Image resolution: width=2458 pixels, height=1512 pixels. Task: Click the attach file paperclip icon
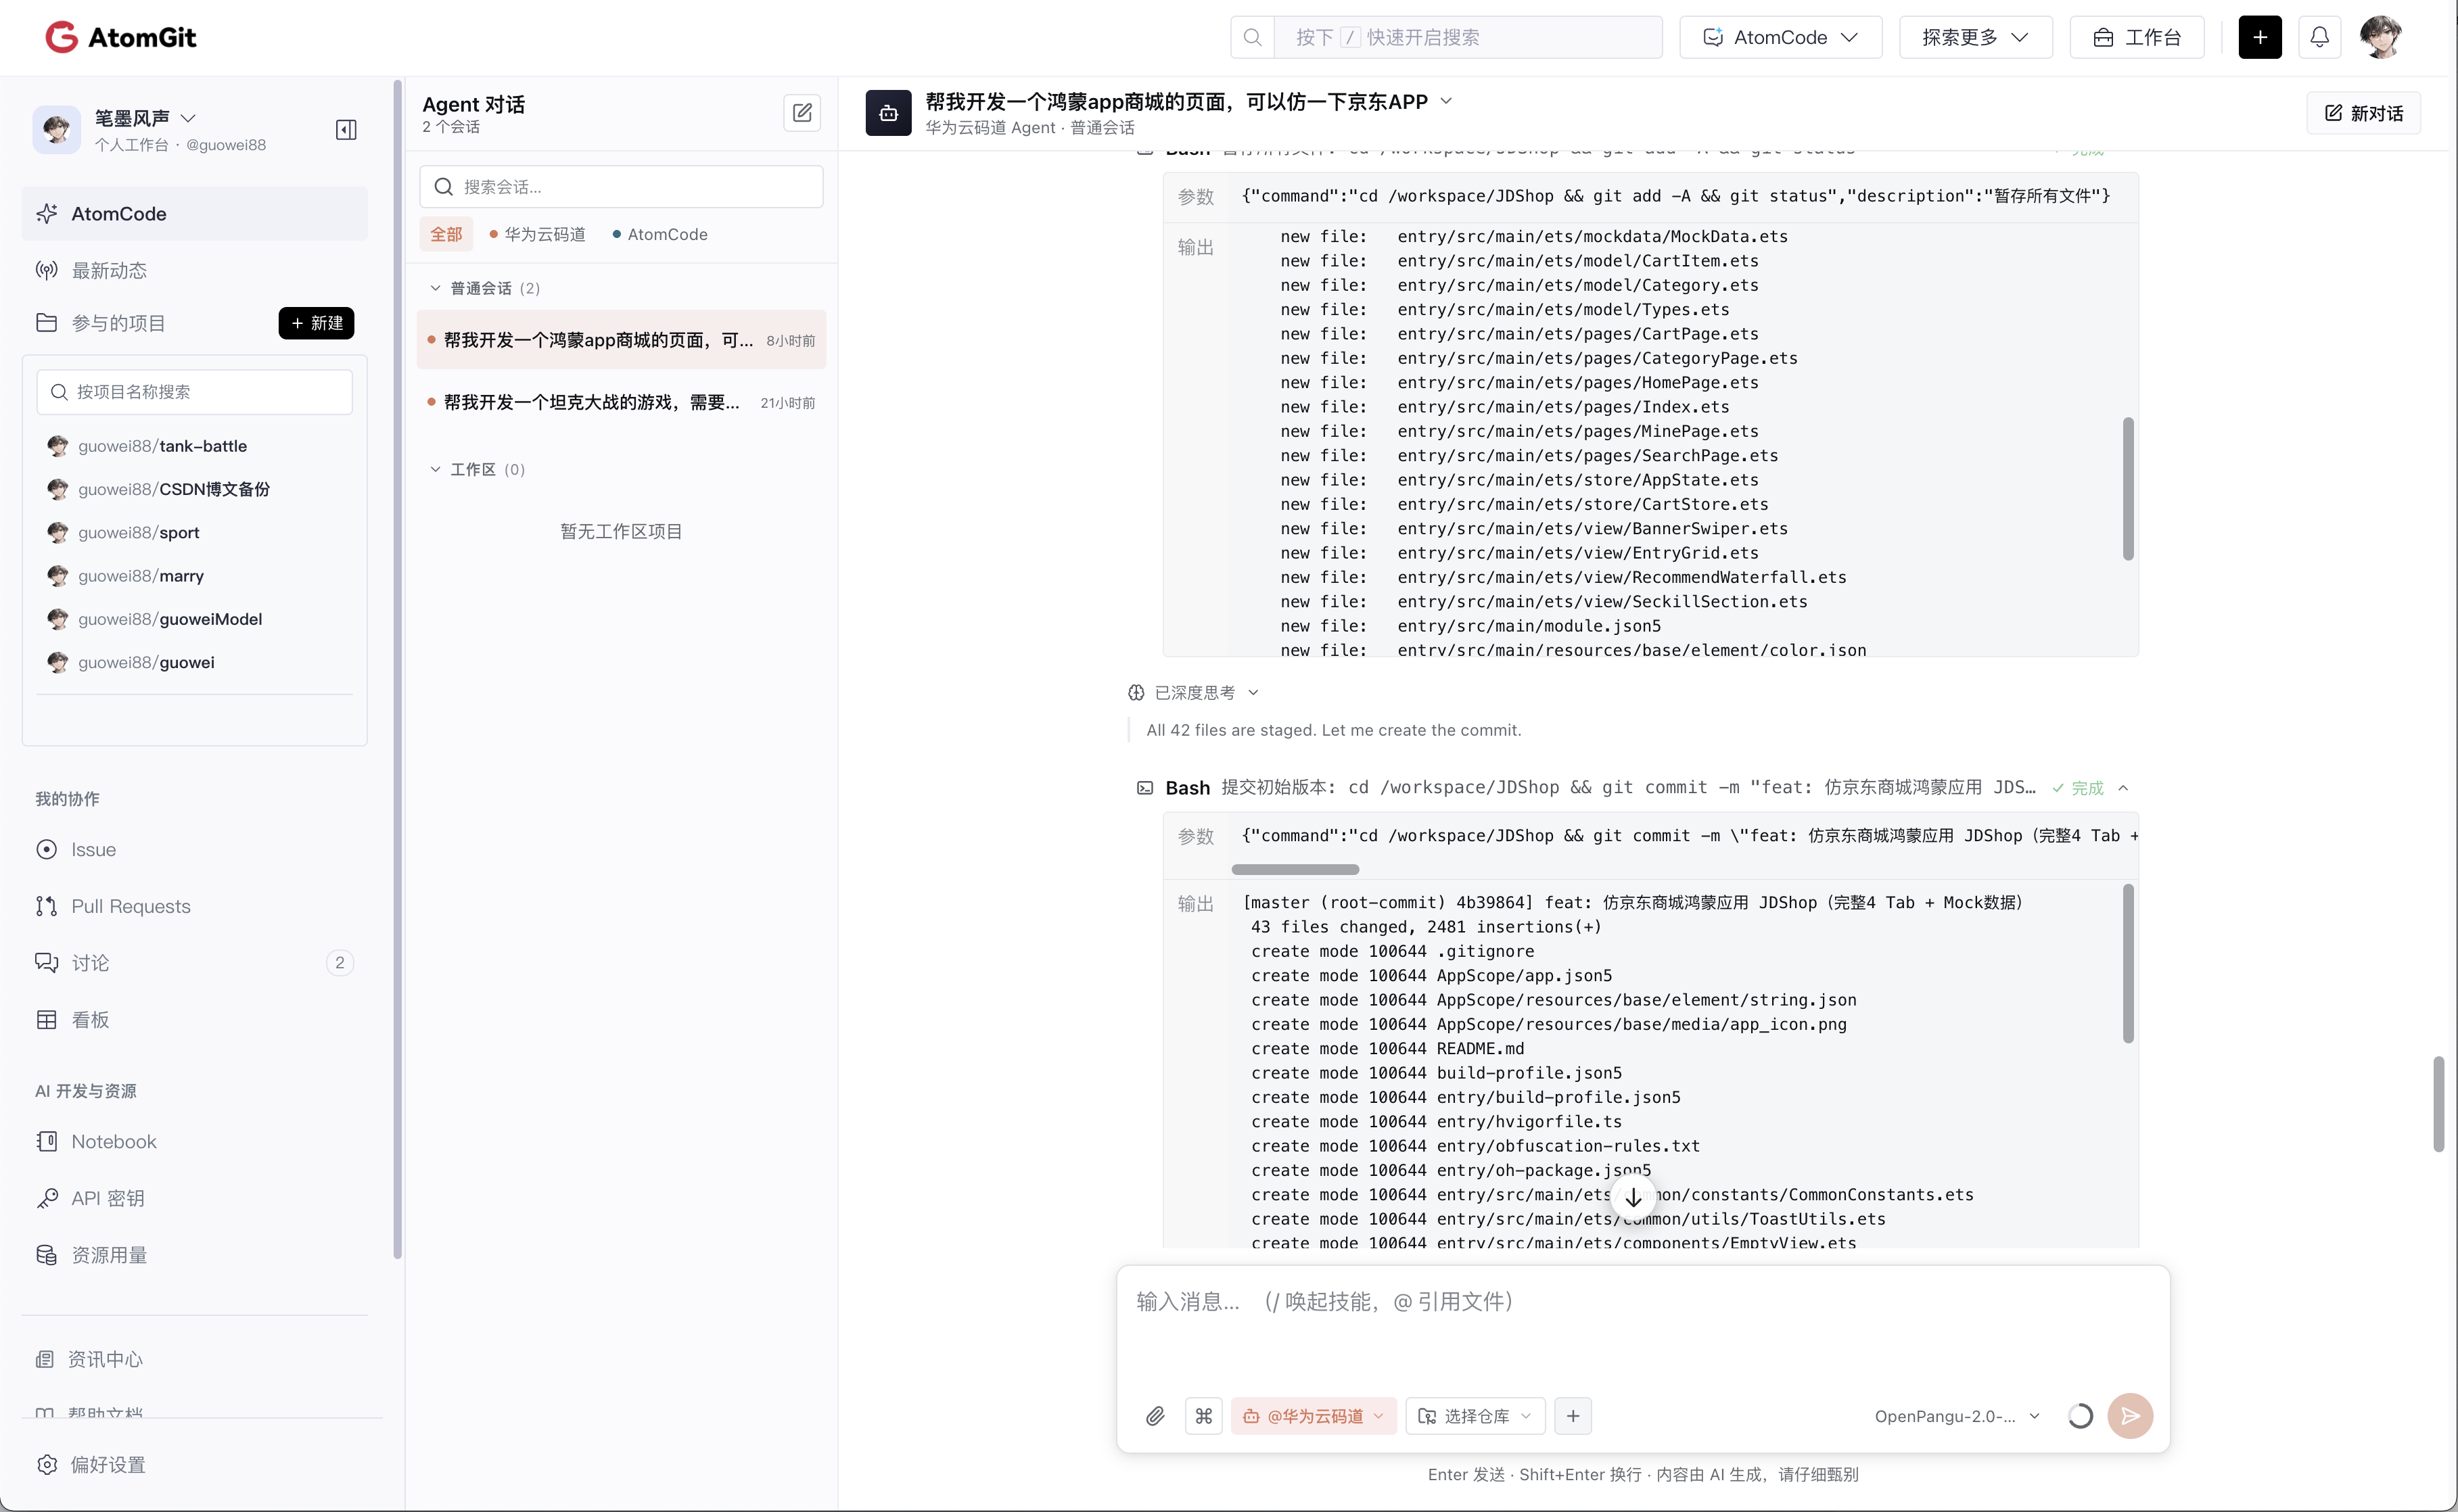tap(1155, 1416)
